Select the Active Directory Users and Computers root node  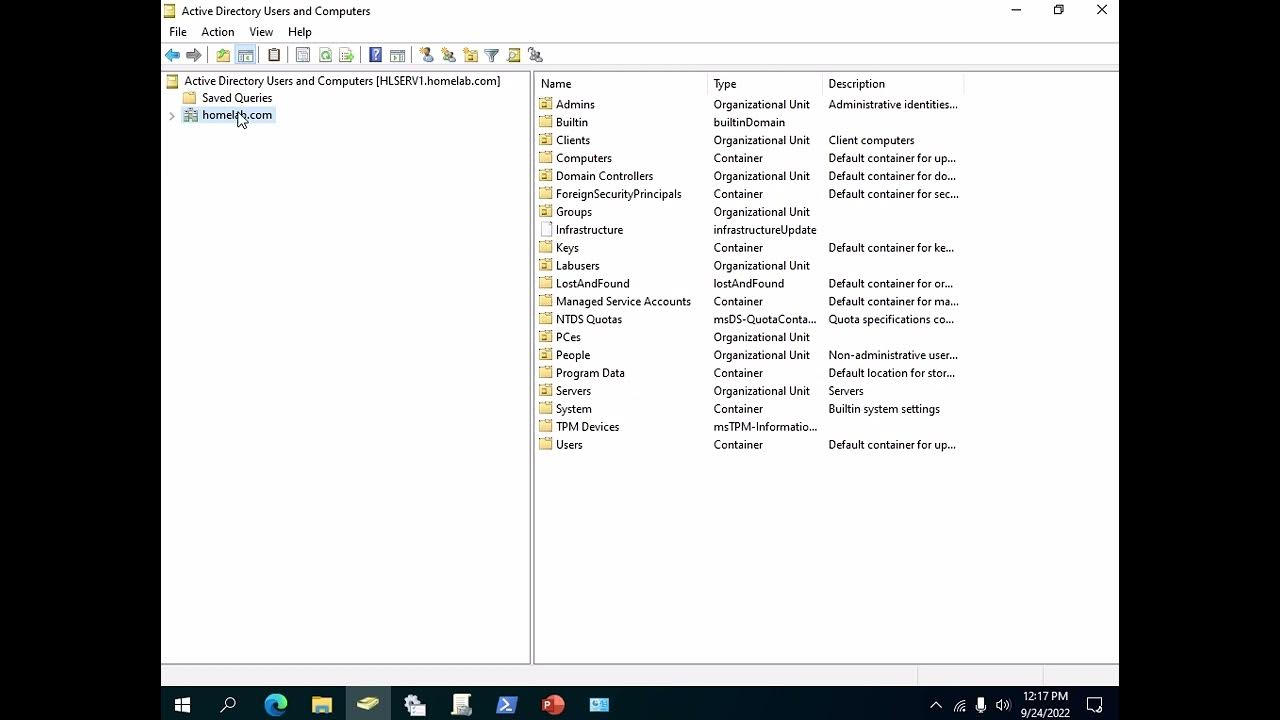pyautogui.click(x=342, y=81)
